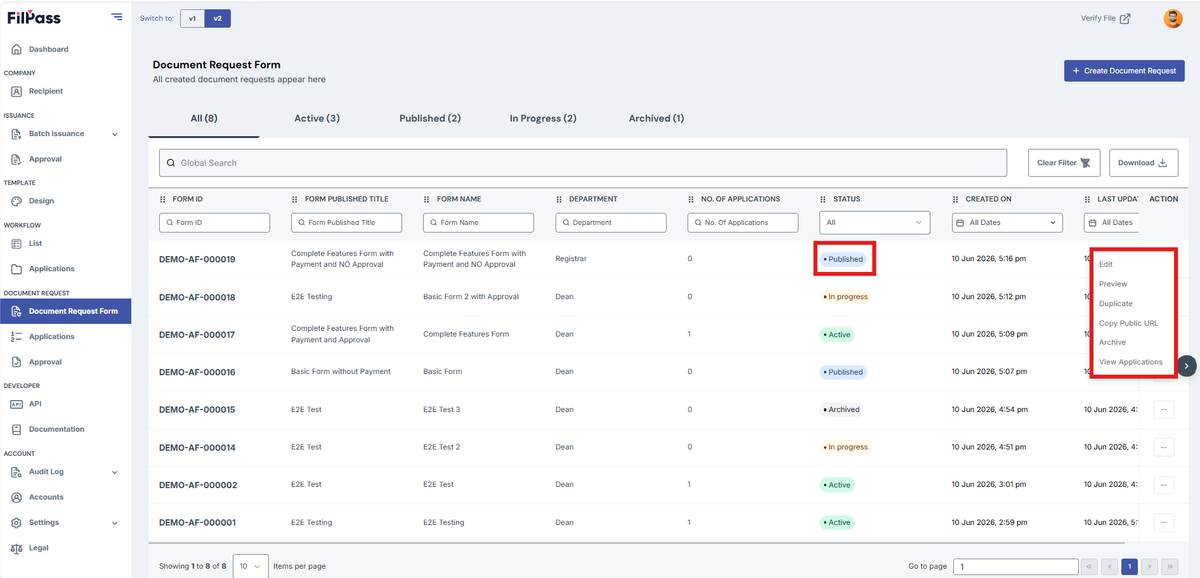This screenshot has height=578, width=1200.
Task: Click the Verify File external link icon
Action: (x=1125, y=18)
